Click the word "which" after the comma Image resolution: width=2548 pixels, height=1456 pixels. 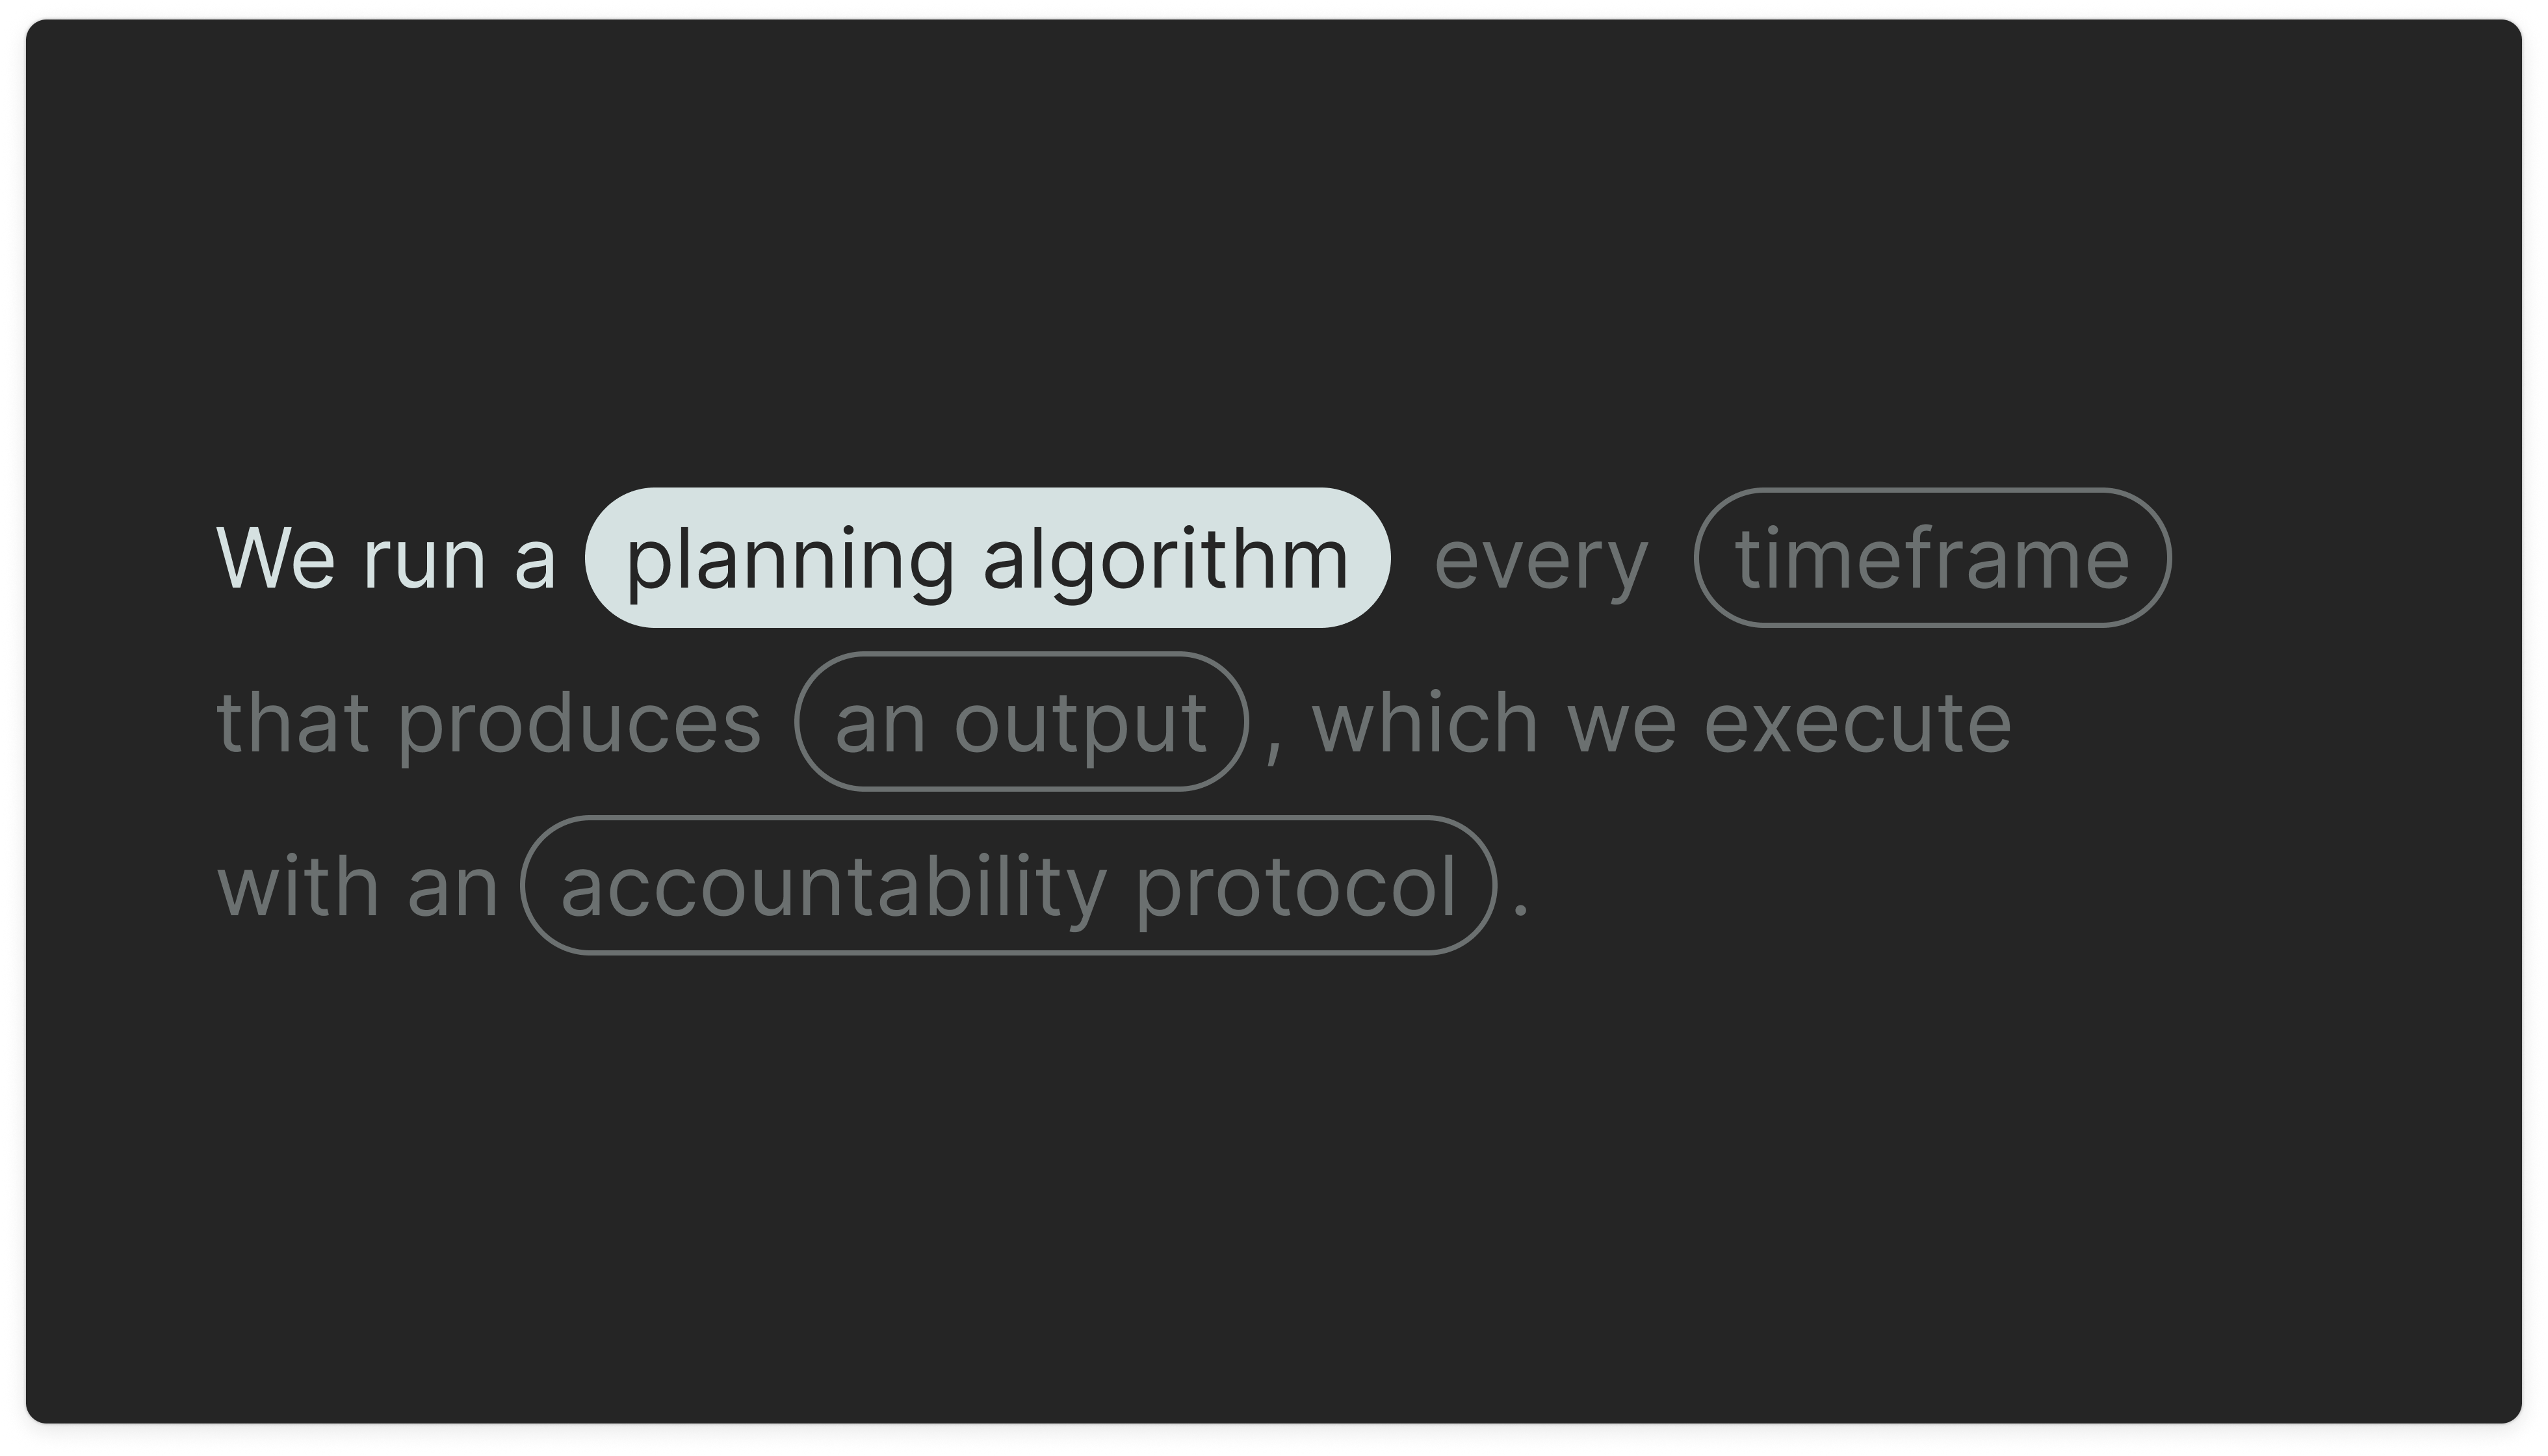(1424, 722)
